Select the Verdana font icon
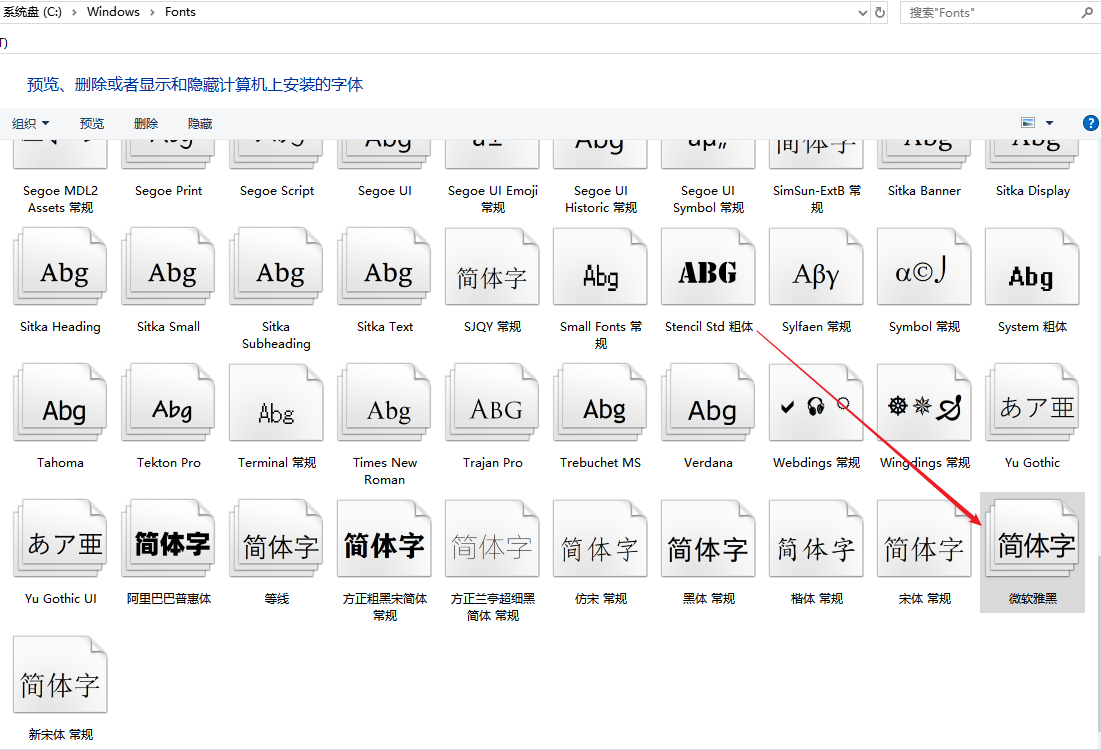The height and width of the screenshot is (750, 1101). [708, 403]
